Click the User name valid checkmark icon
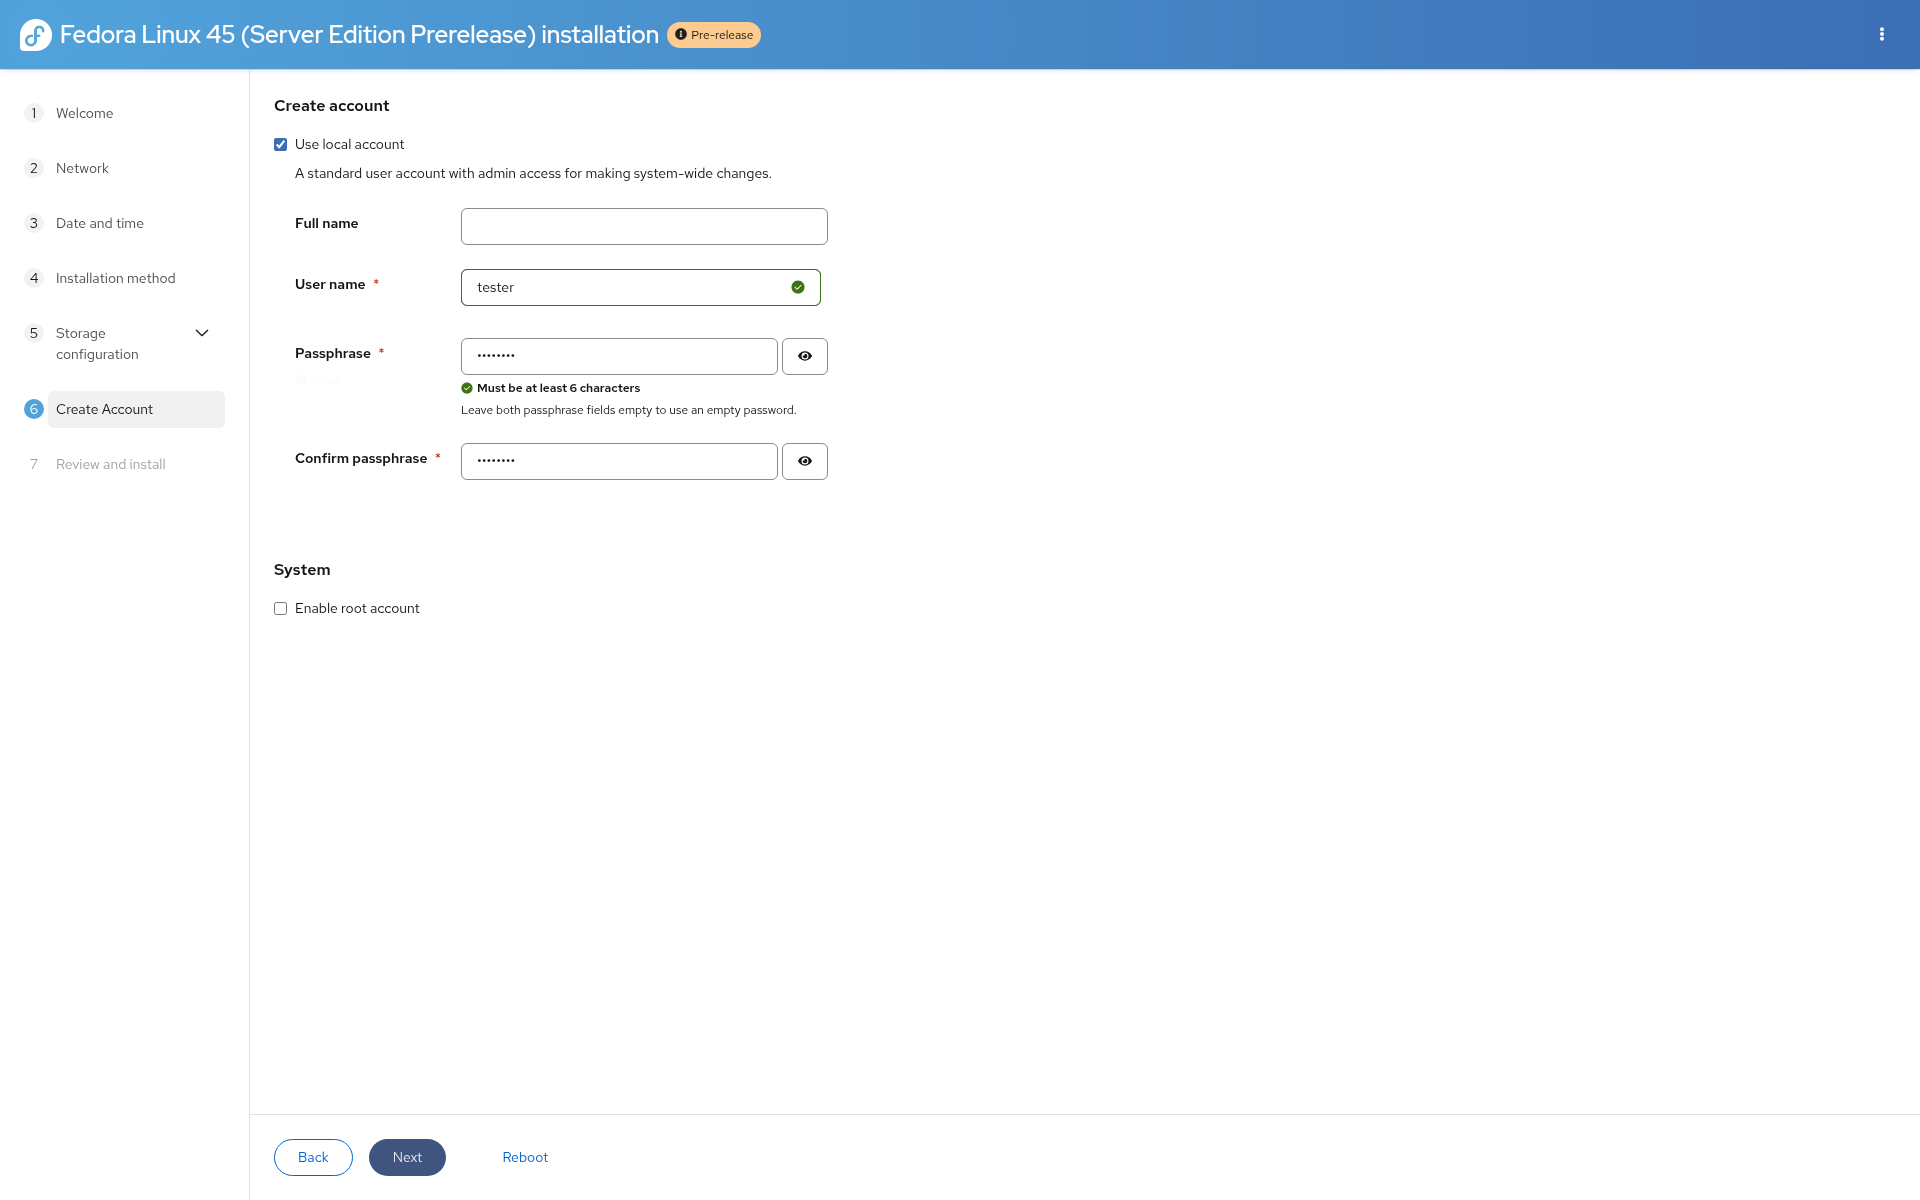This screenshot has height=1200, width=1920. [798, 287]
